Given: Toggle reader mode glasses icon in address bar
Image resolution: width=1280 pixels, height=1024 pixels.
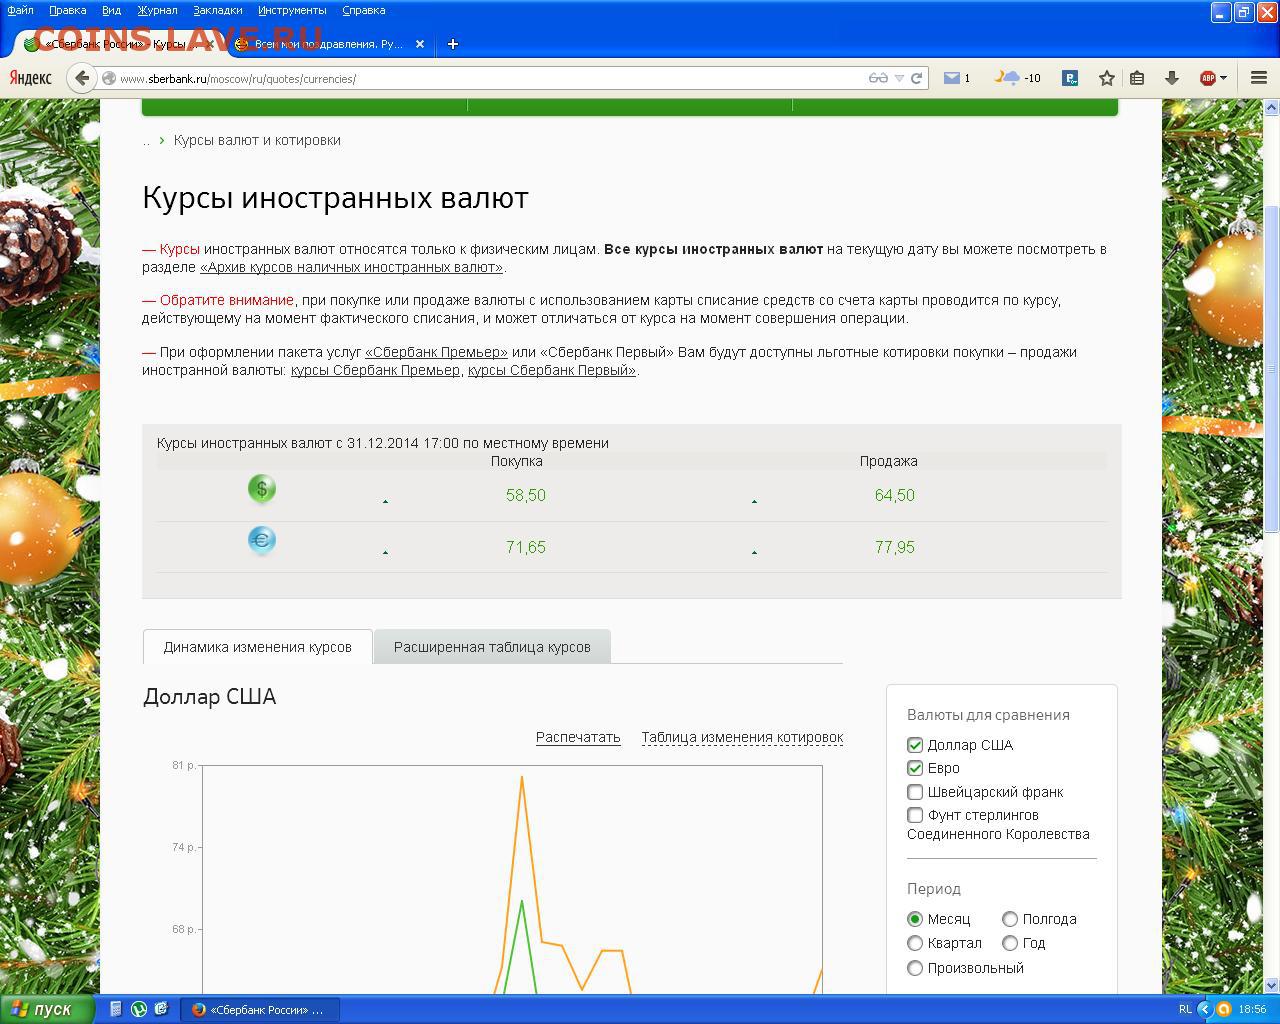Looking at the screenshot, I should pos(878,78).
